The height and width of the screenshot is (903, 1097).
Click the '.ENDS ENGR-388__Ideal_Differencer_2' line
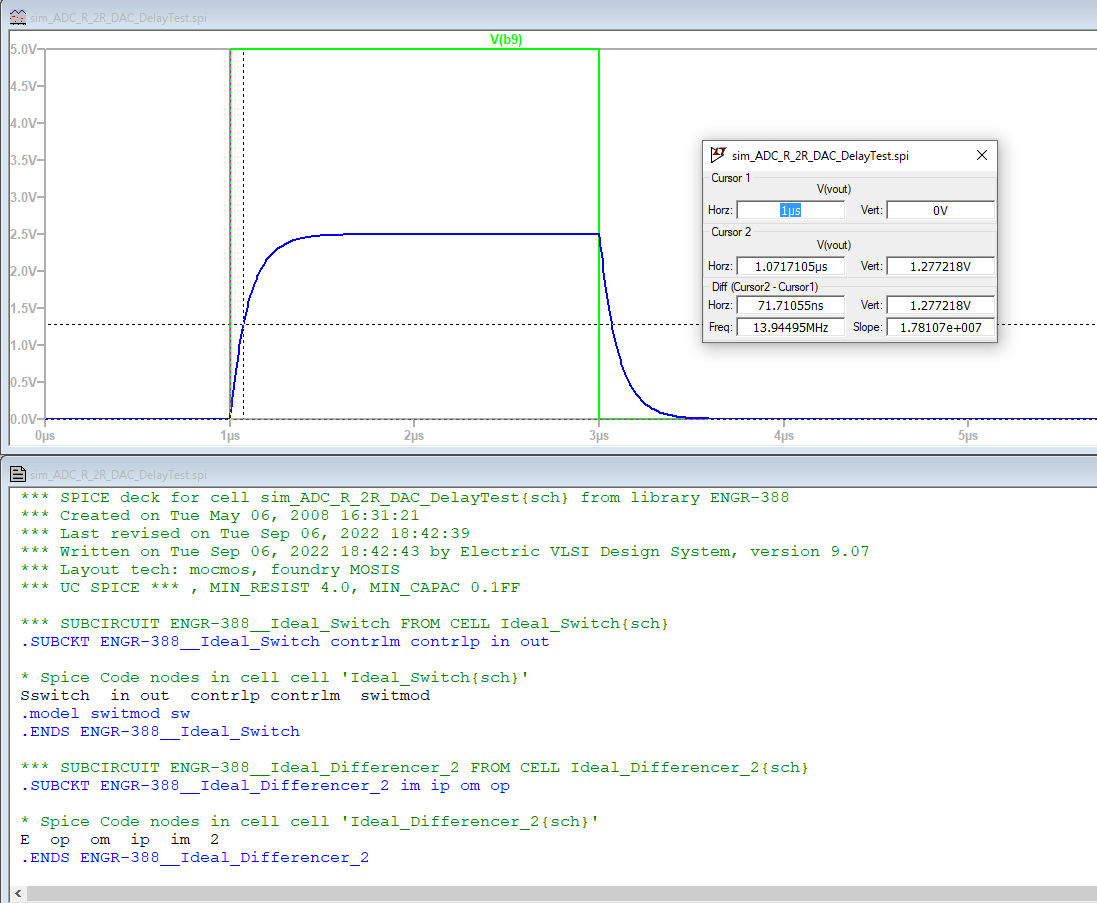coord(194,858)
